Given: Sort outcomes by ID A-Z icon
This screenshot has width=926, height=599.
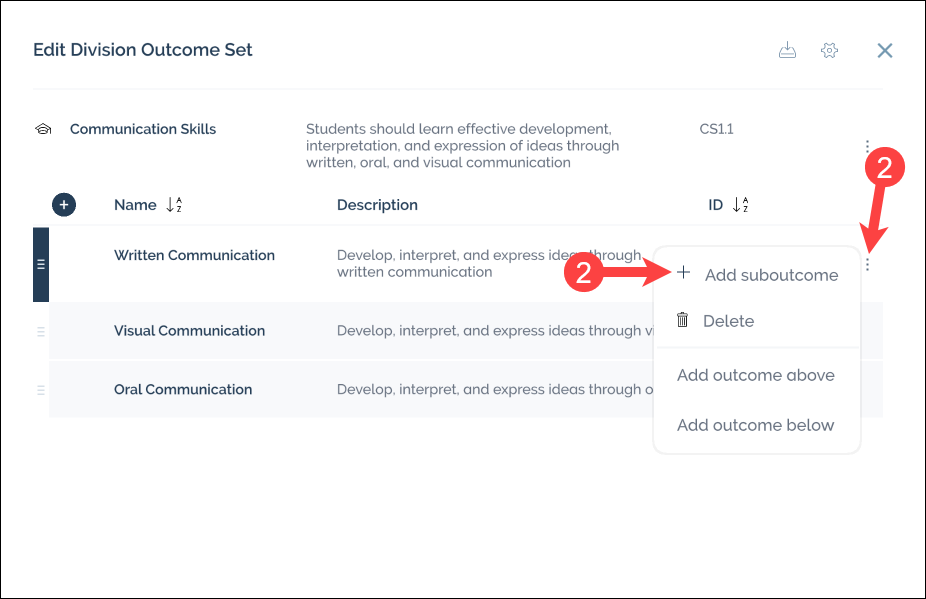Looking at the screenshot, I should [741, 205].
